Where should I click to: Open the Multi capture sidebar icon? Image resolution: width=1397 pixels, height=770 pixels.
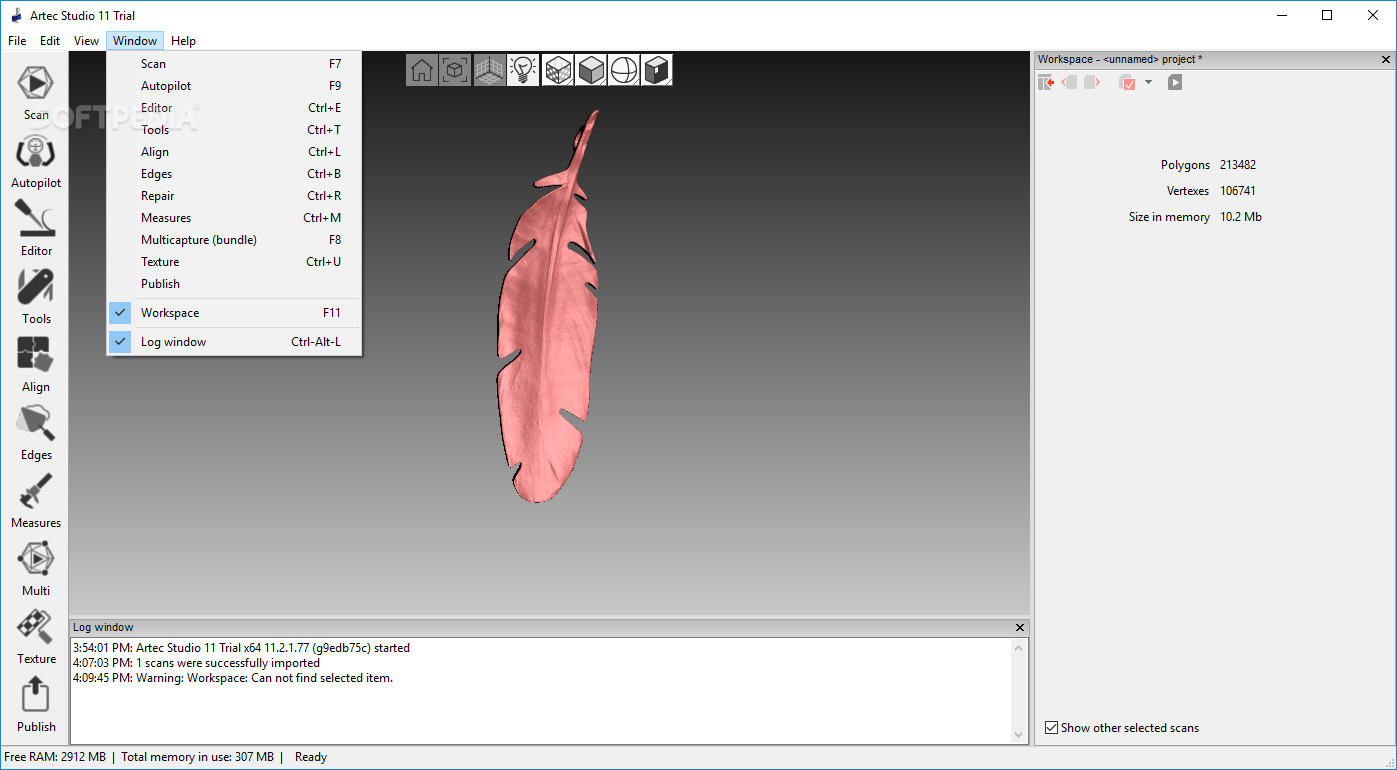[x=36, y=568]
